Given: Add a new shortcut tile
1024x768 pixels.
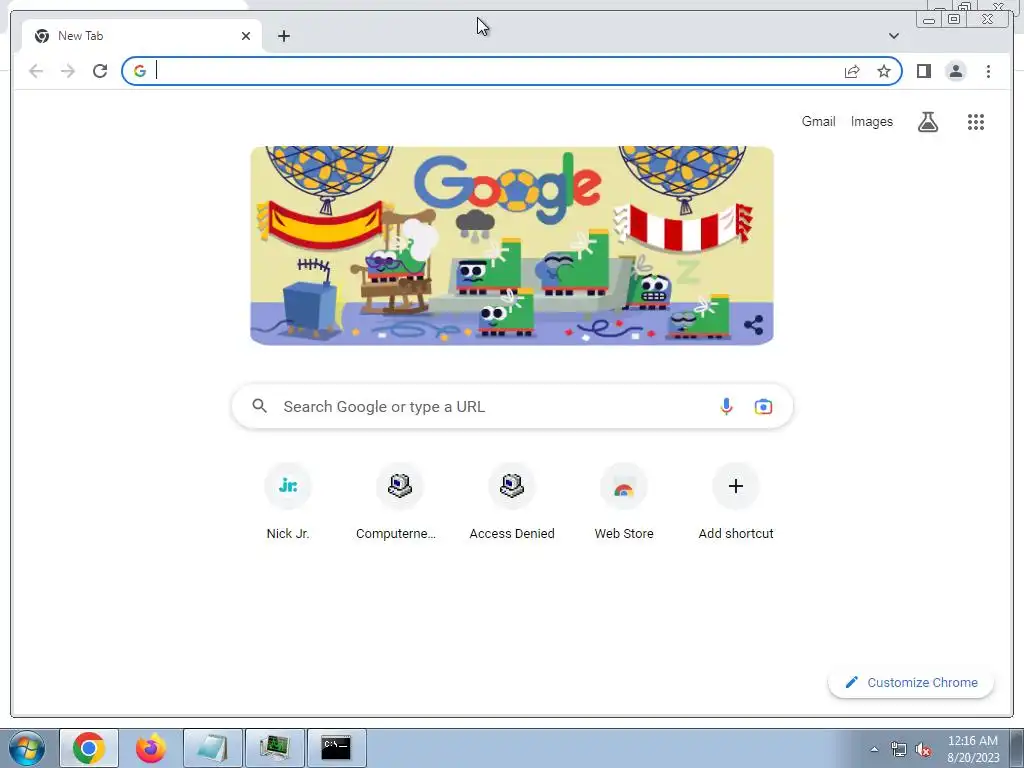Looking at the screenshot, I should point(736,502).
